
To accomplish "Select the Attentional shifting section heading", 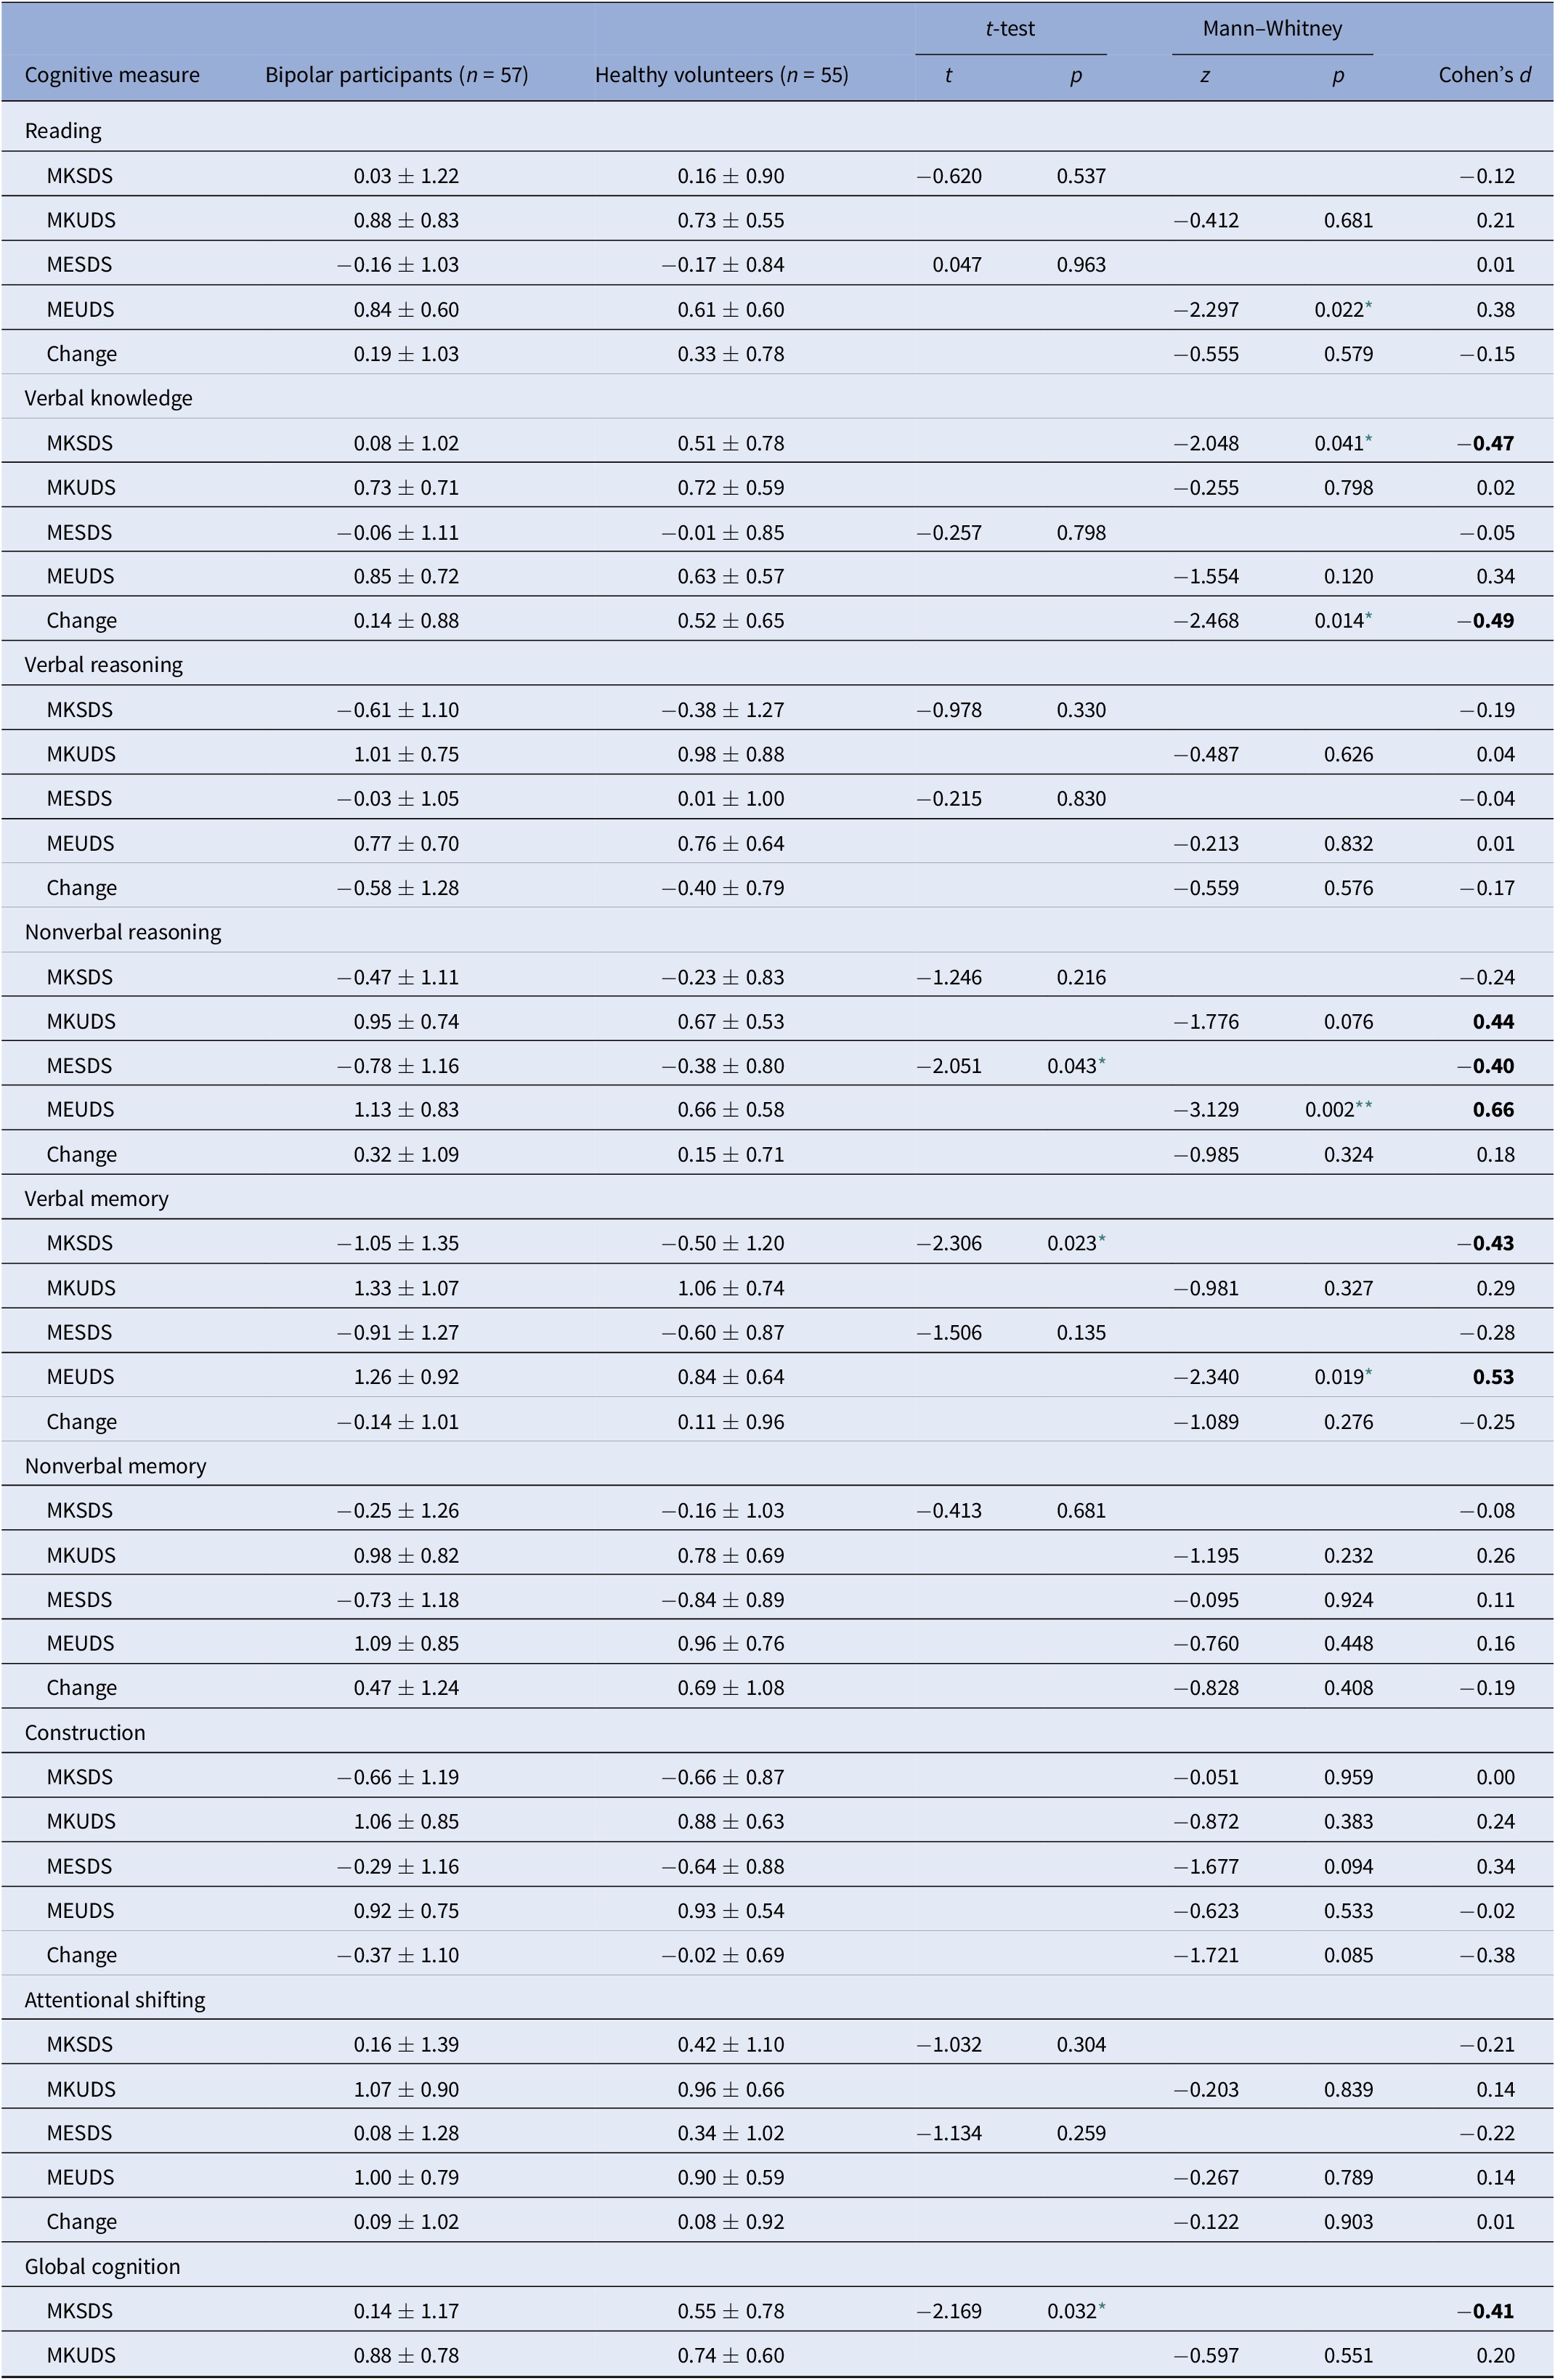I will (115, 2000).
